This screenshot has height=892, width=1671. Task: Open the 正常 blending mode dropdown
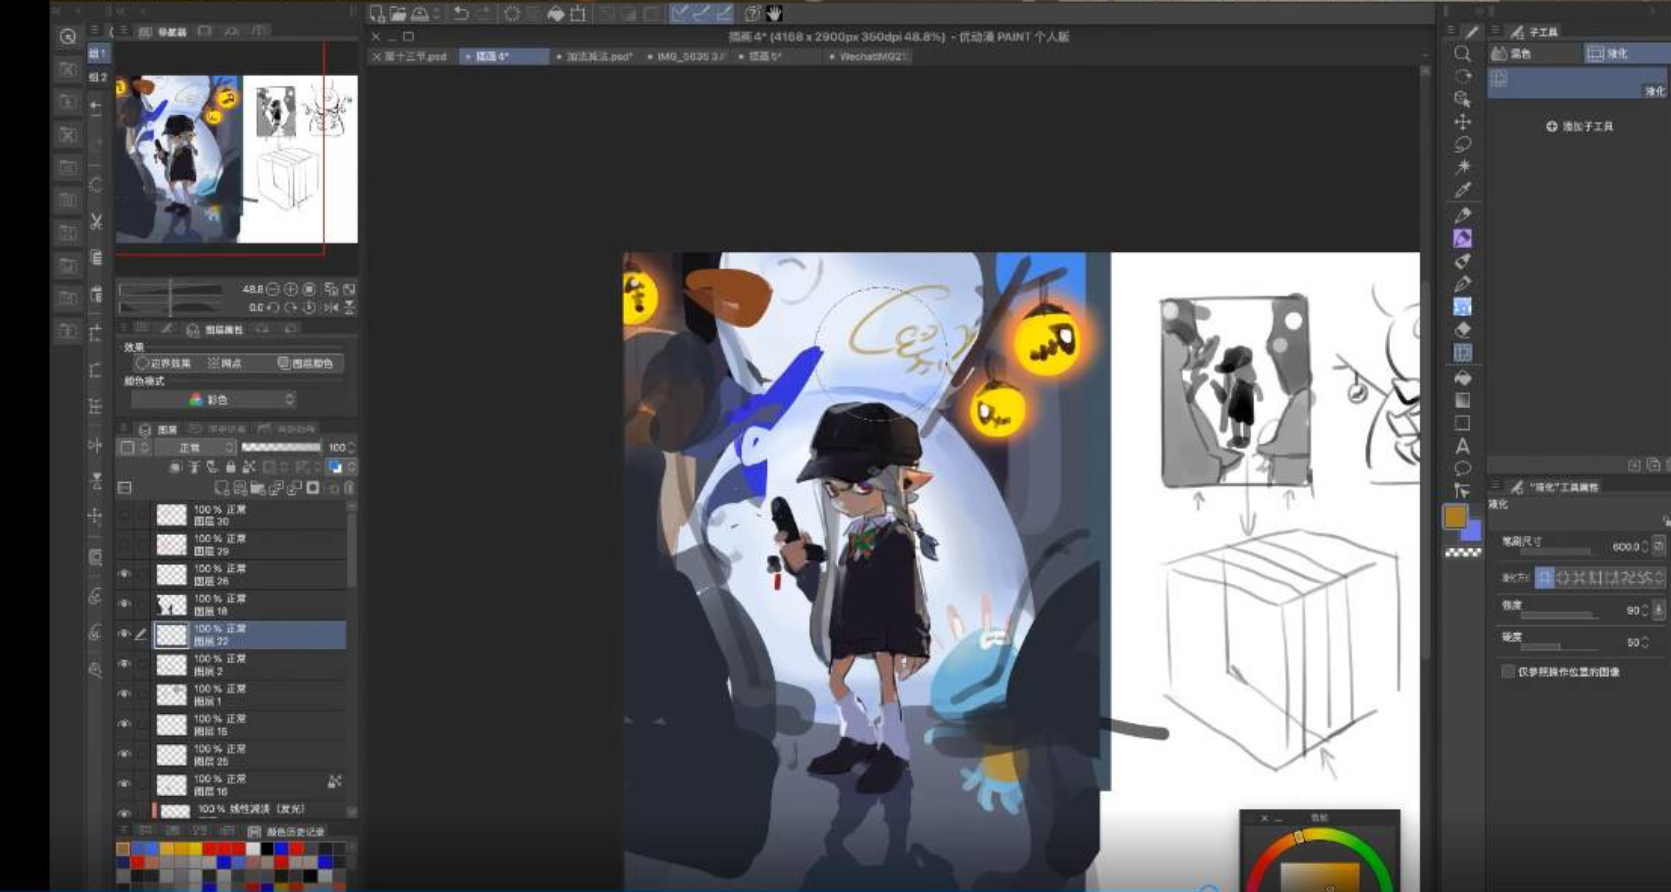[196, 447]
